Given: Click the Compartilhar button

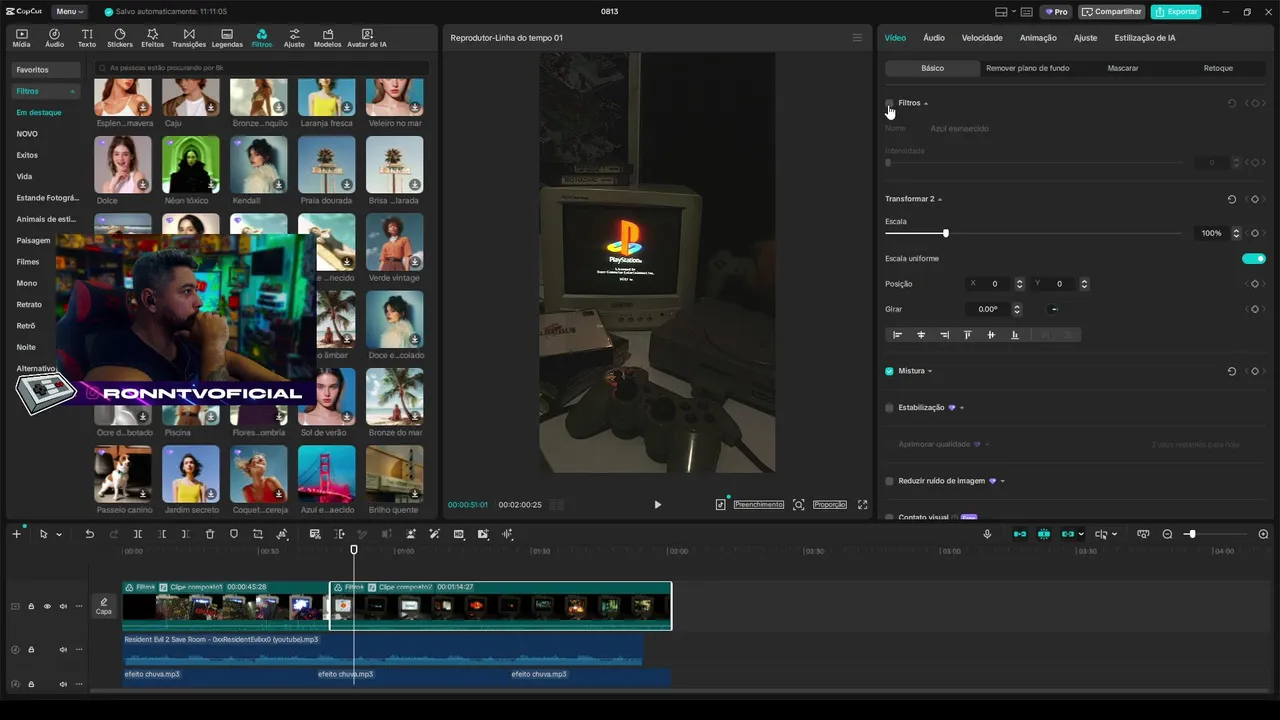Looking at the screenshot, I should click(1112, 11).
